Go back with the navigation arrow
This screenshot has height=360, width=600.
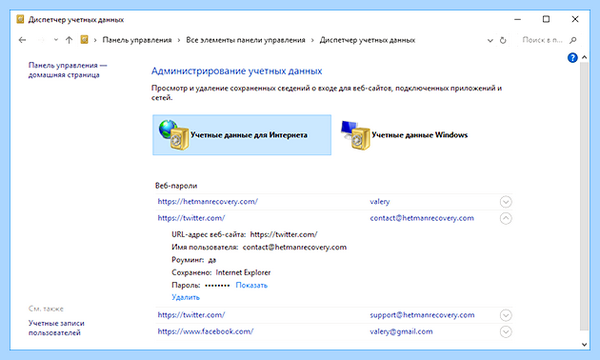tap(22, 40)
